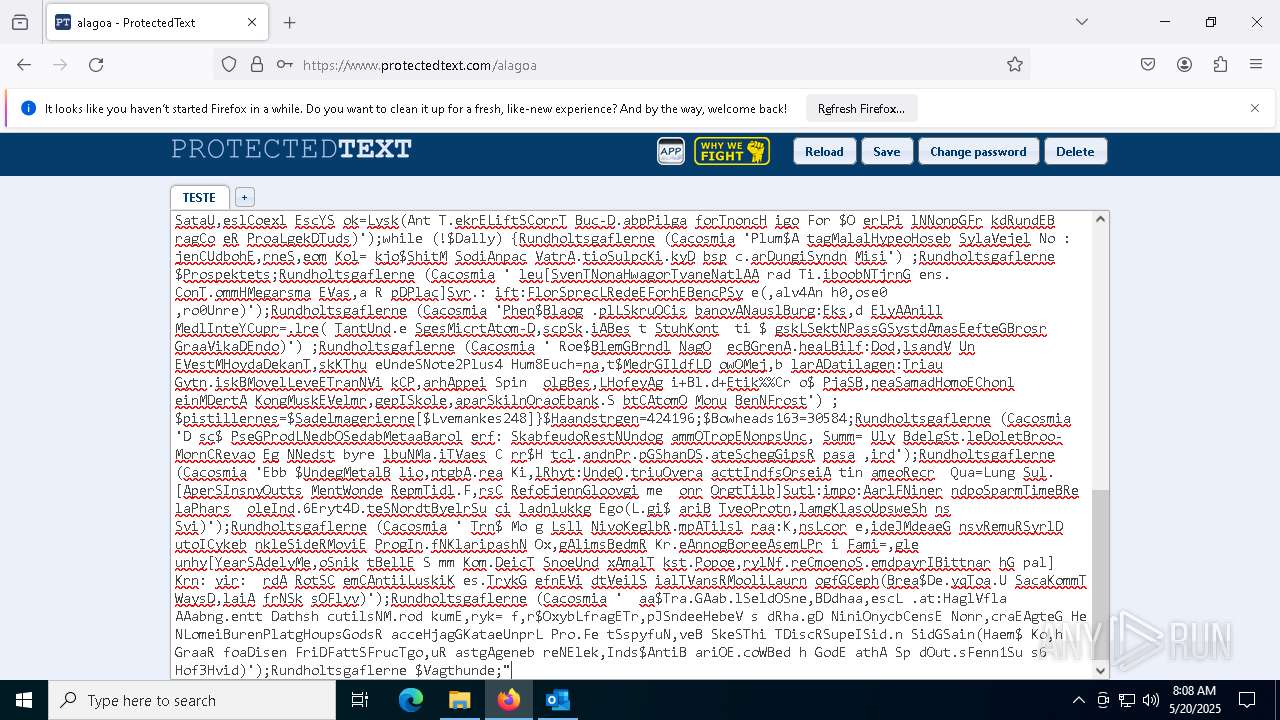
Task: Select the TESTE note tab
Action: point(199,197)
